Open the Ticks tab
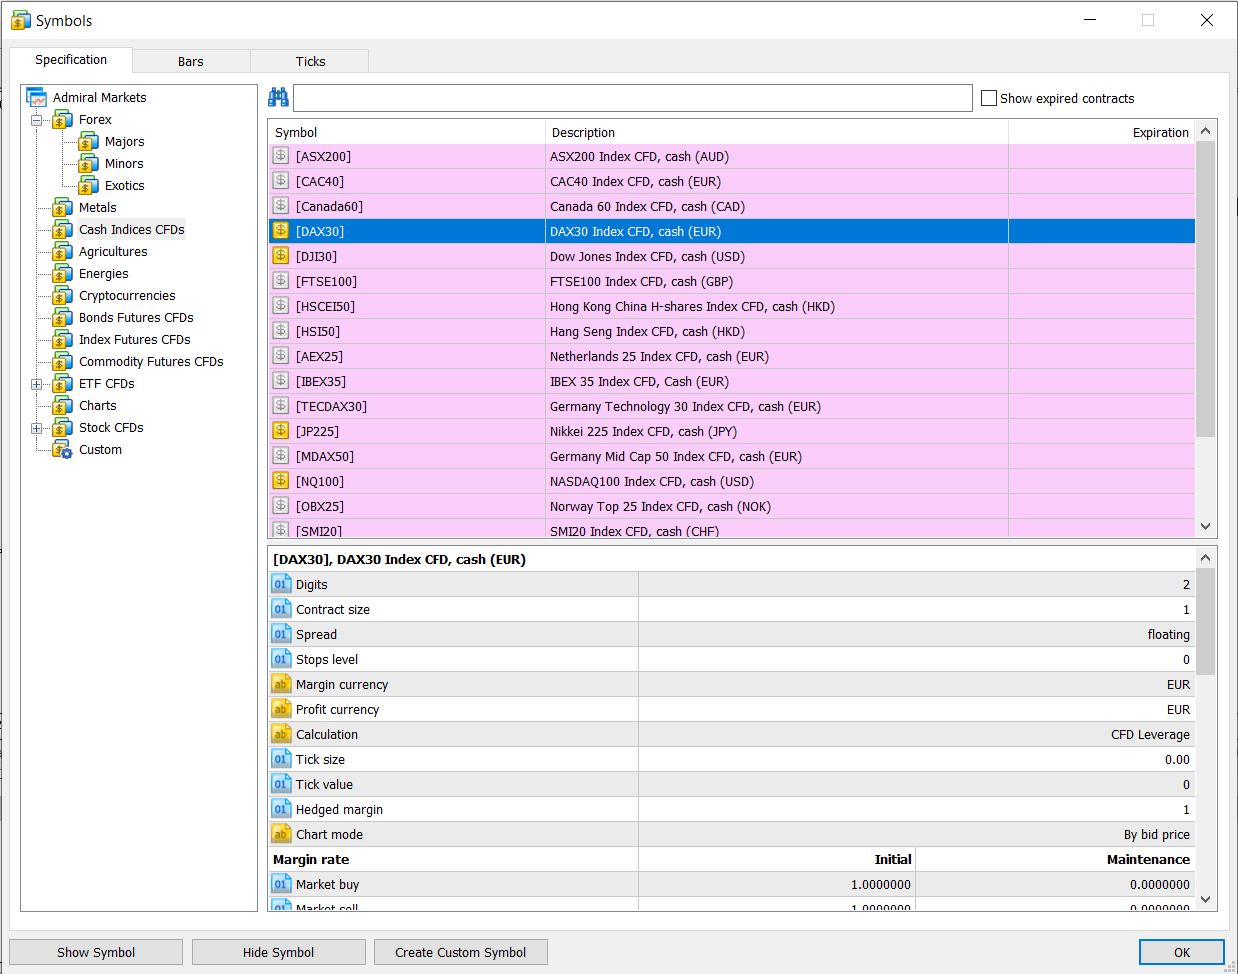This screenshot has height=974, width=1238. (x=310, y=61)
